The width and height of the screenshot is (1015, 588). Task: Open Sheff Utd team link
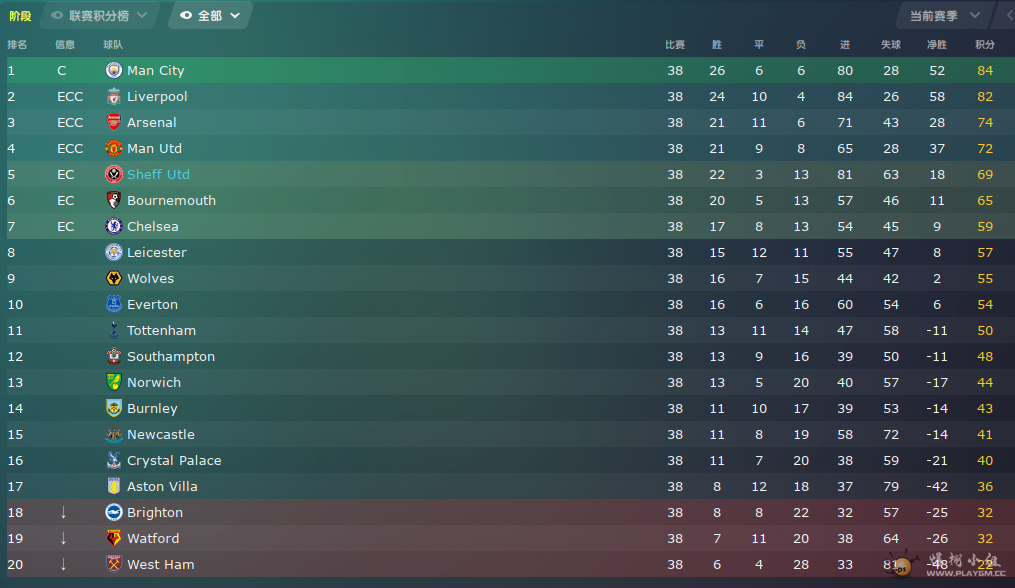(x=159, y=174)
